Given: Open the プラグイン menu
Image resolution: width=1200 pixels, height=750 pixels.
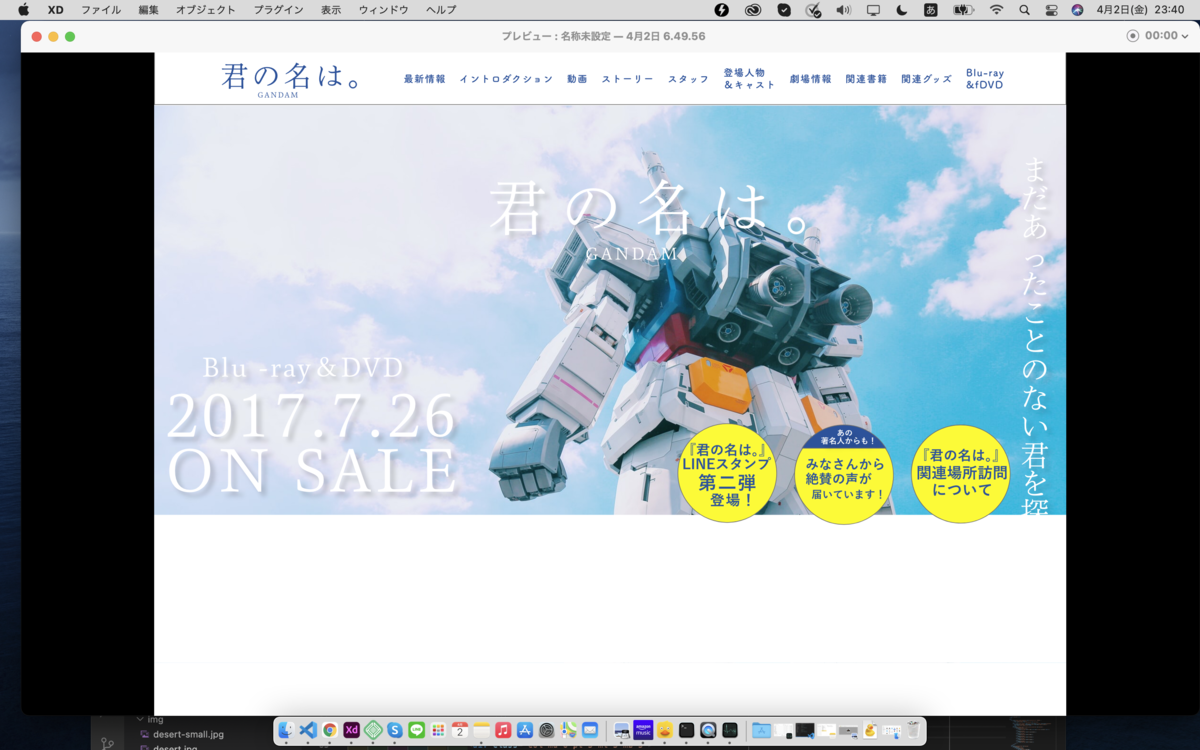Looking at the screenshot, I should [279, 9].
